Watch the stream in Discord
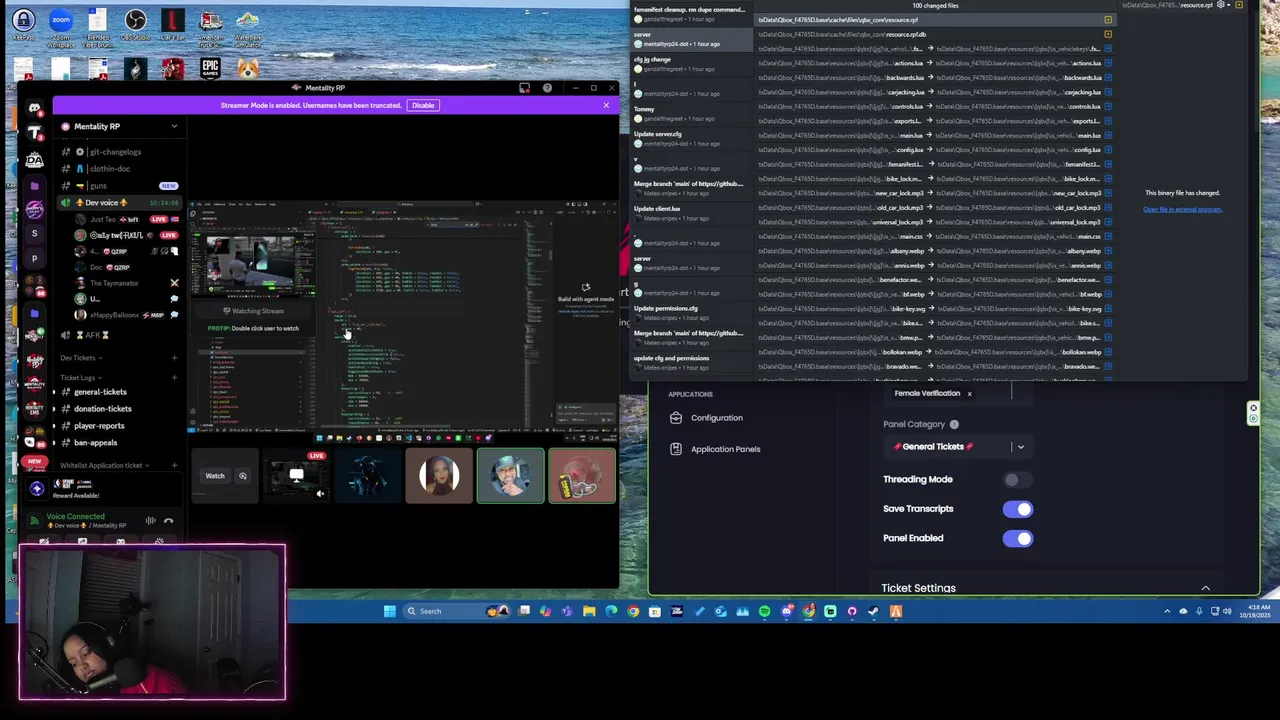 pyautogui.click(x=215, y=476)
